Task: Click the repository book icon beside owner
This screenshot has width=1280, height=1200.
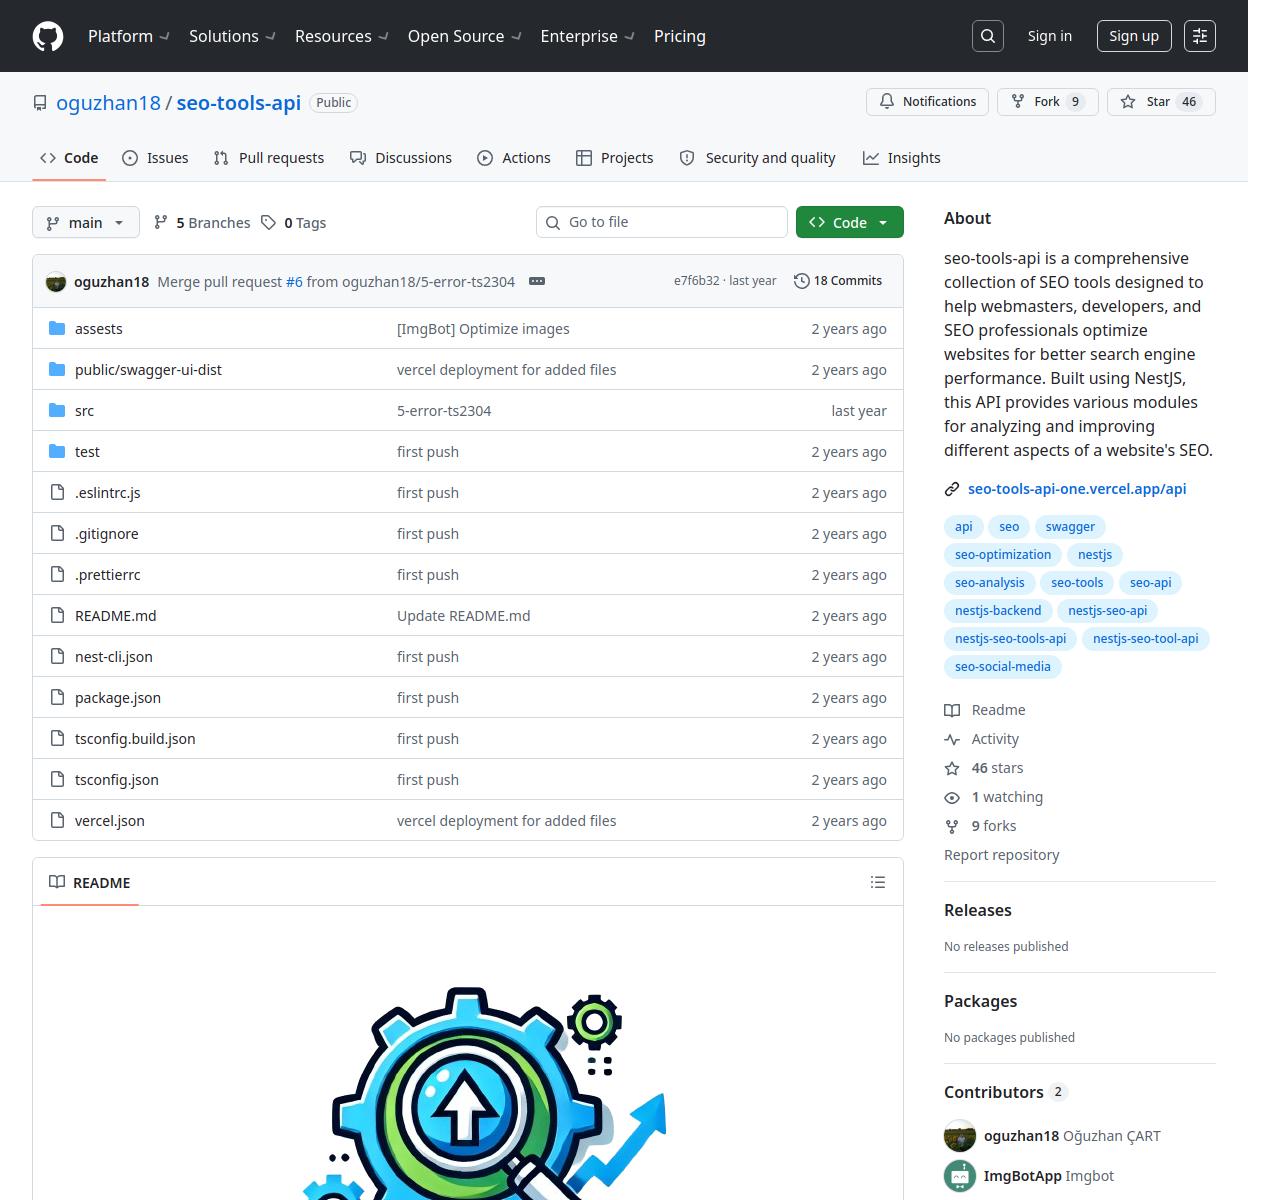Action: point(40,103)
